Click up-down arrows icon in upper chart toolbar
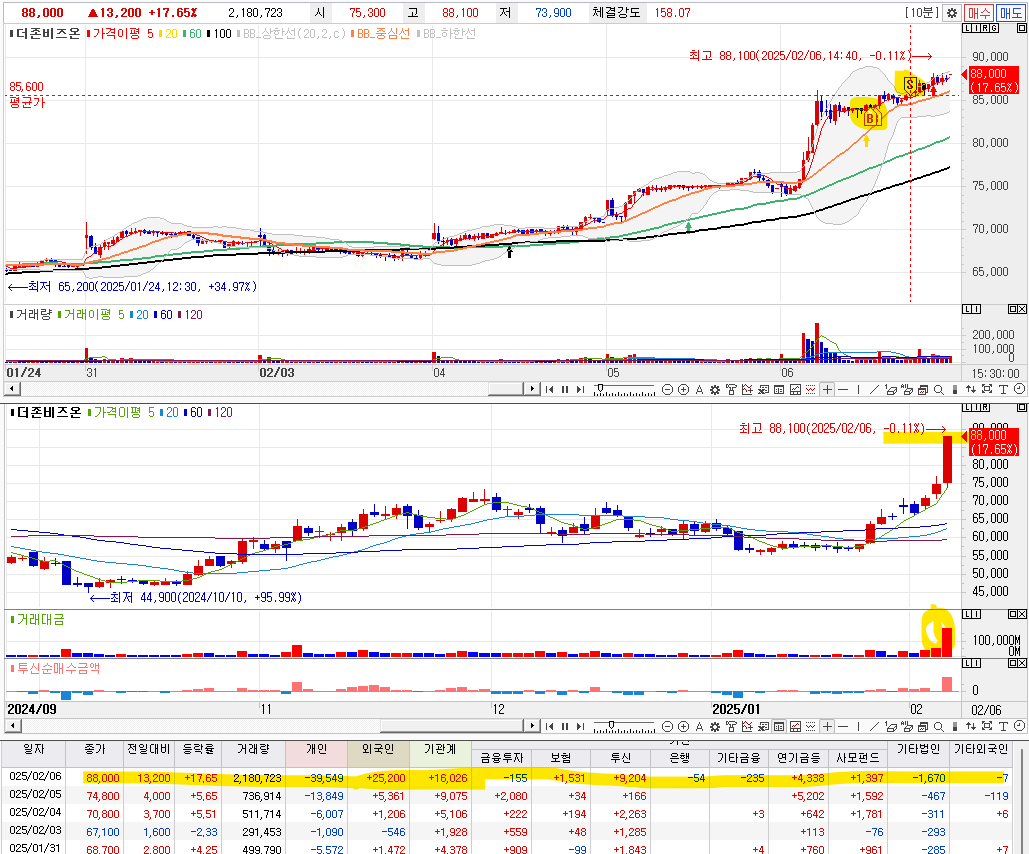 971,389
